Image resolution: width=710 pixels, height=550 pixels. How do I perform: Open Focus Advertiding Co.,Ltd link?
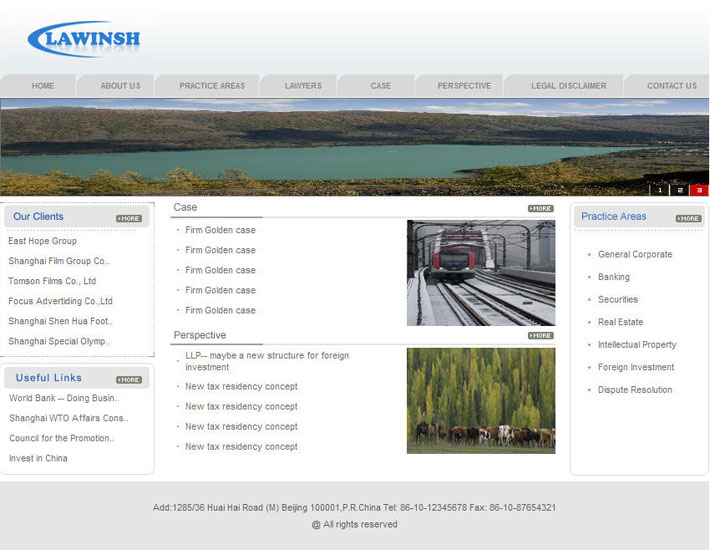(60, 301)
